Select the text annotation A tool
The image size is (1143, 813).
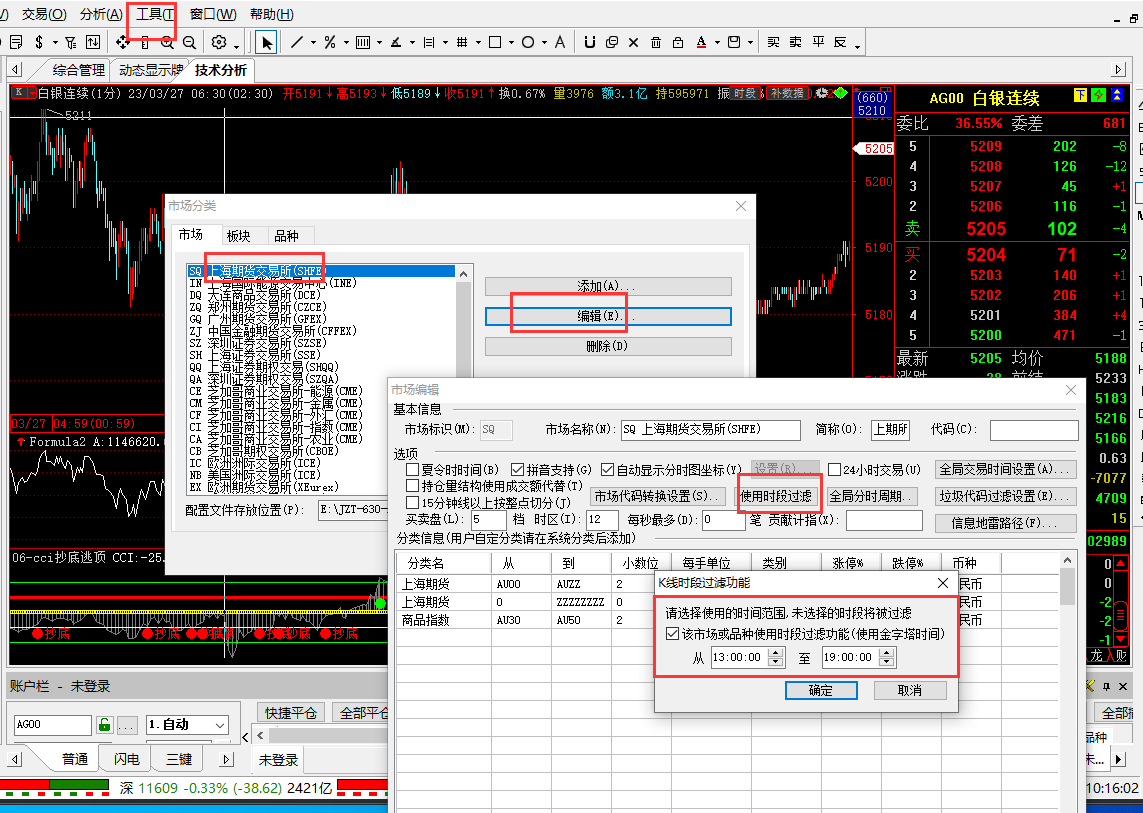pyautogui.click(x=560, y=42)
